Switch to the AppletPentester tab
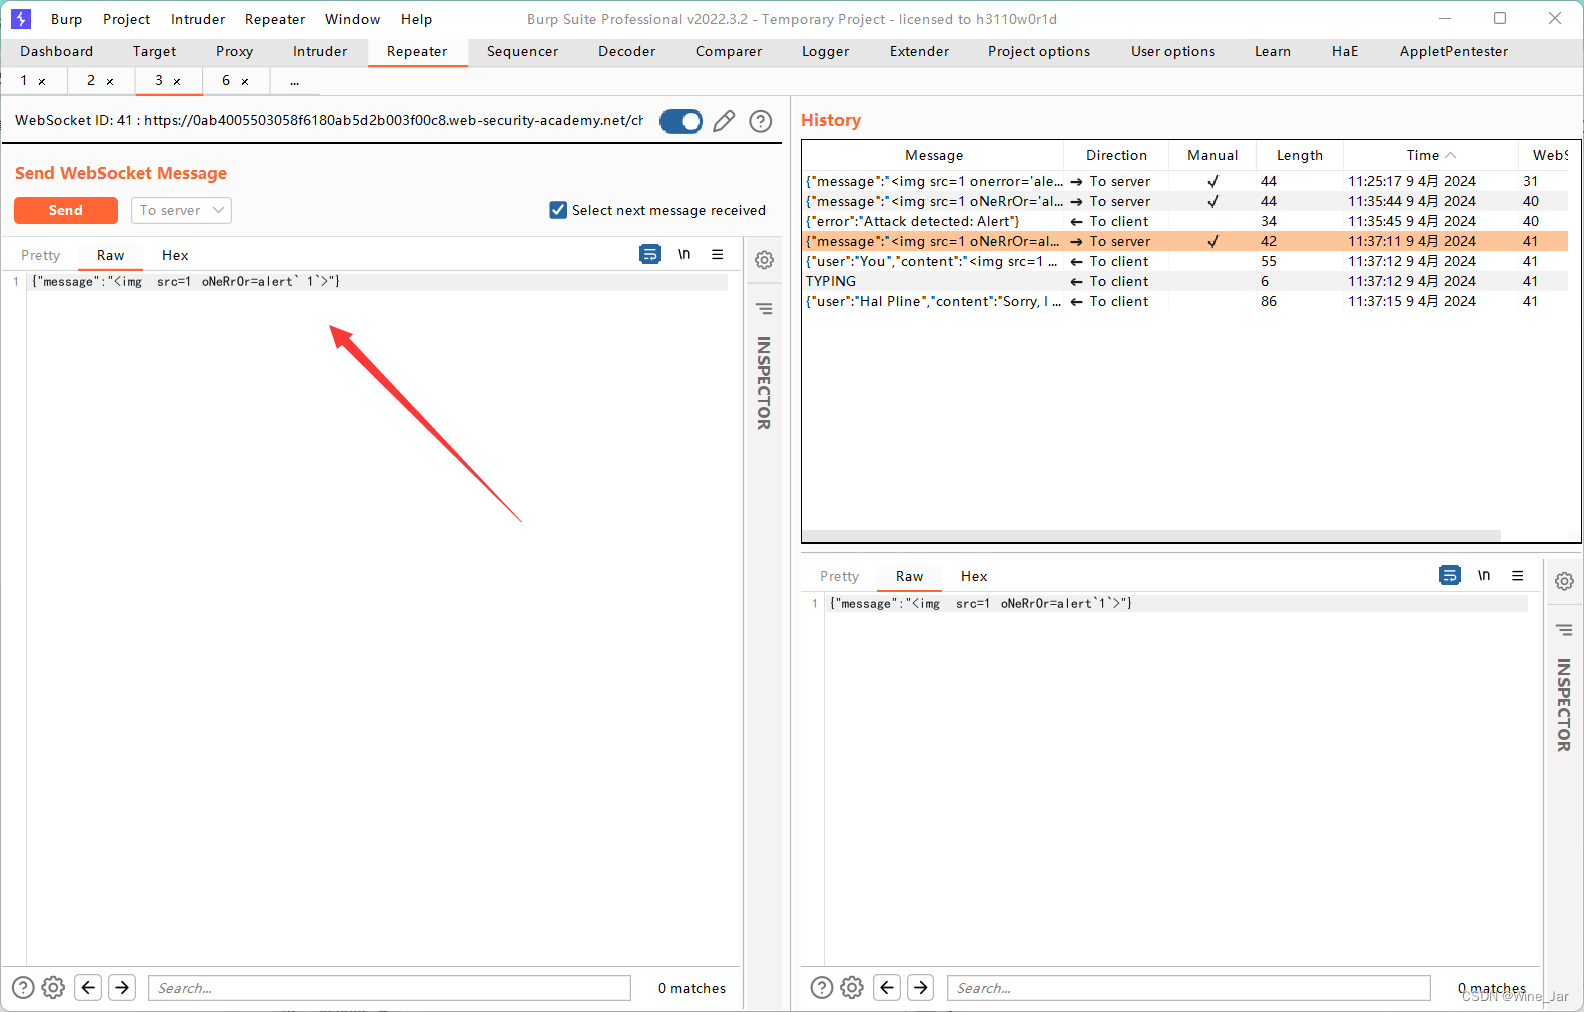This screenshot has height=1012, width=1584. point(1454,52)
